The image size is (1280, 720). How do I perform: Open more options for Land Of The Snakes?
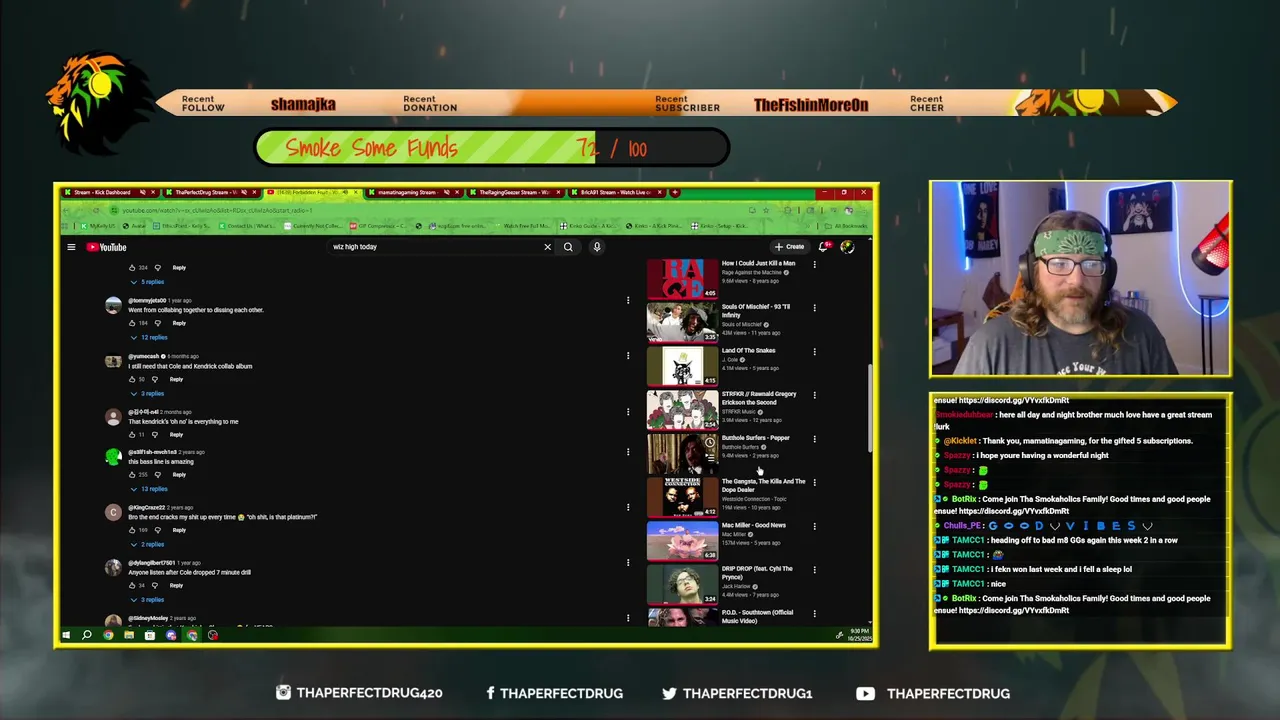click(814, 352)
